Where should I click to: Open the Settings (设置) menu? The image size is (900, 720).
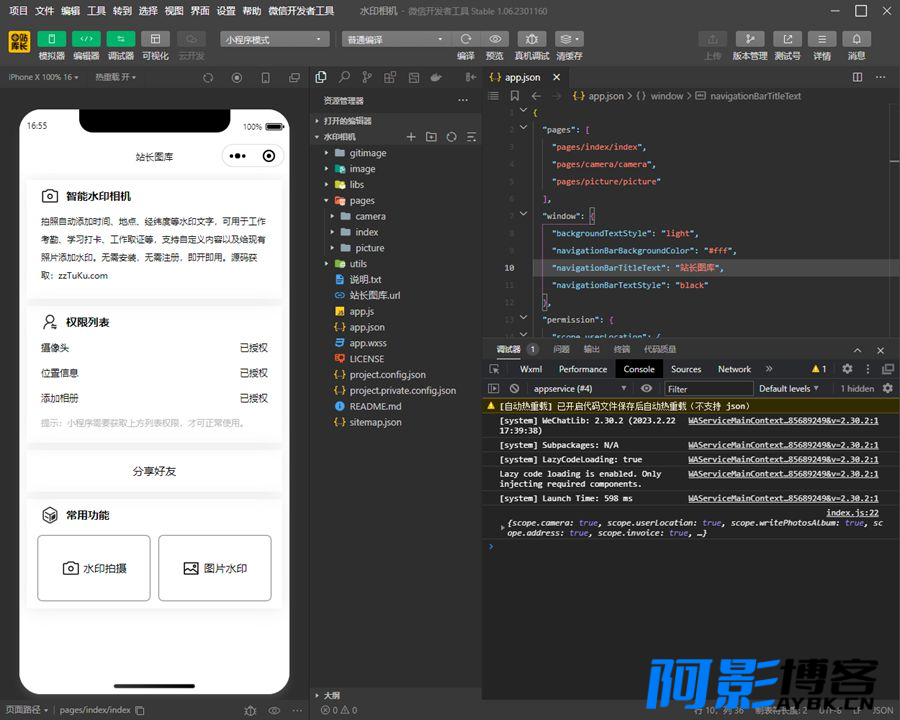coord(226,10)
